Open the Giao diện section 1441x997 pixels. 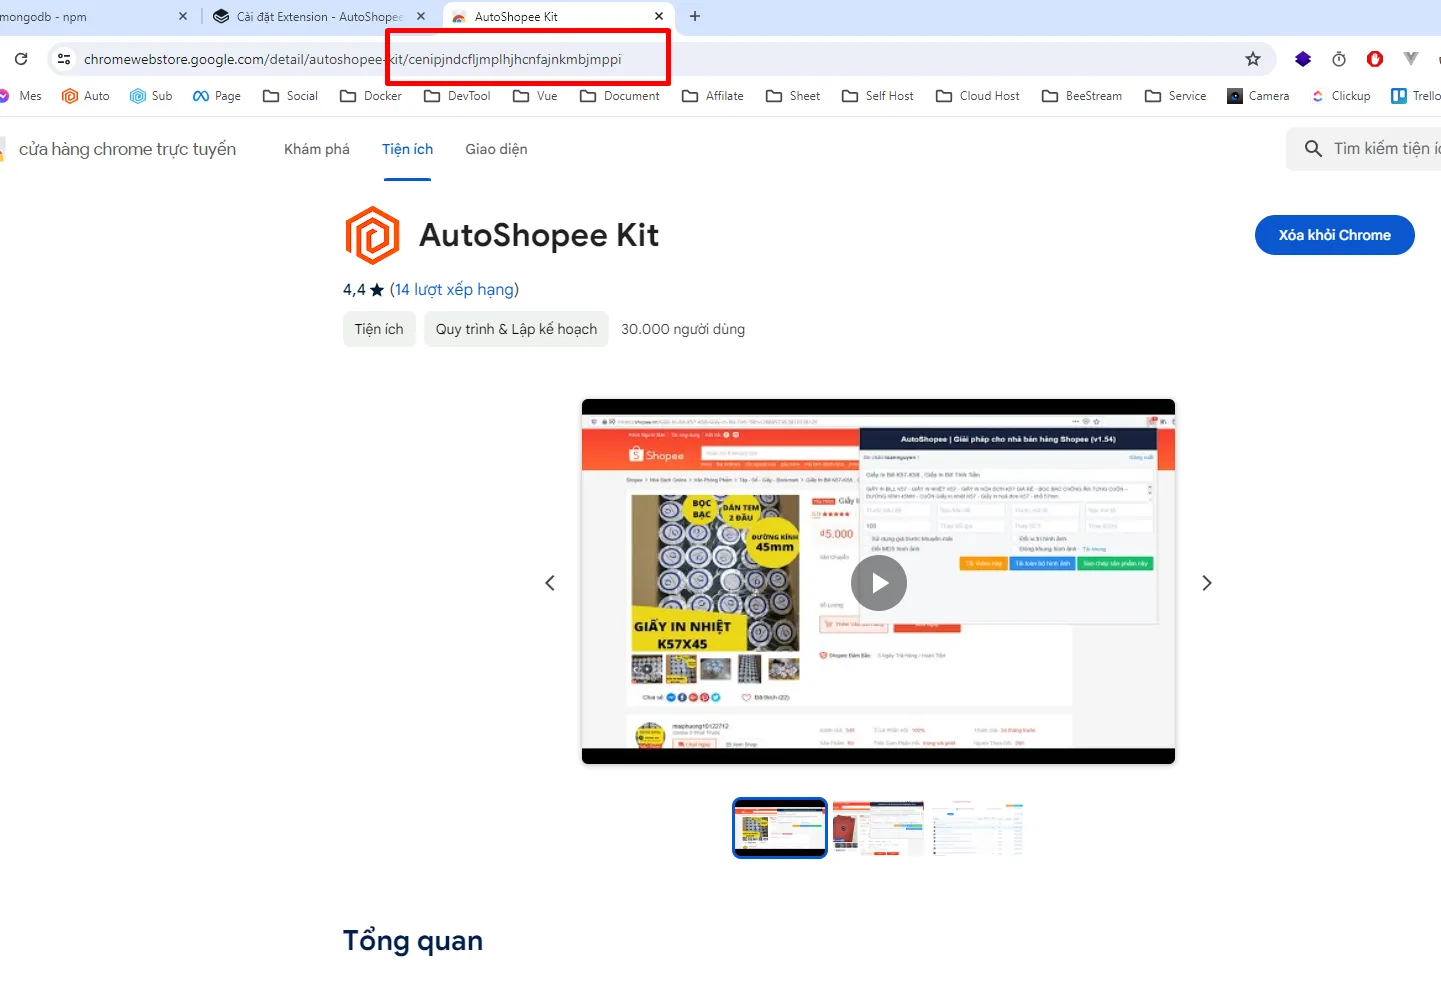(496, 149)
